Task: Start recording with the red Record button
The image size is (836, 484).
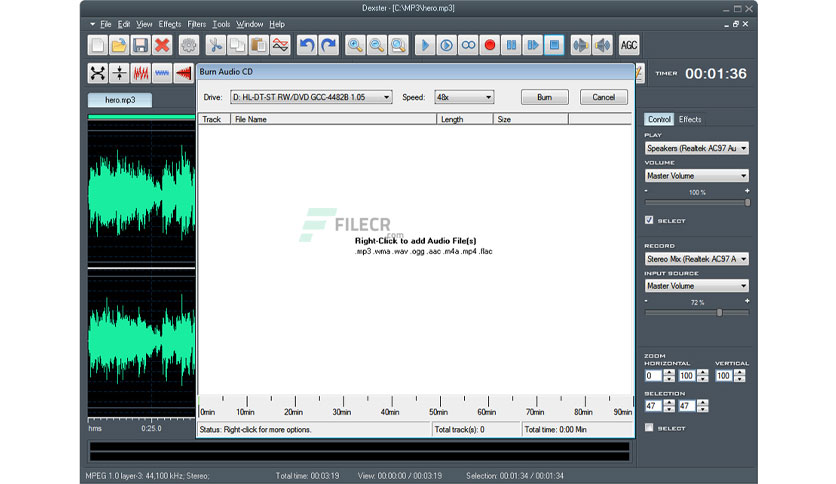Action: tap(489, 45)
